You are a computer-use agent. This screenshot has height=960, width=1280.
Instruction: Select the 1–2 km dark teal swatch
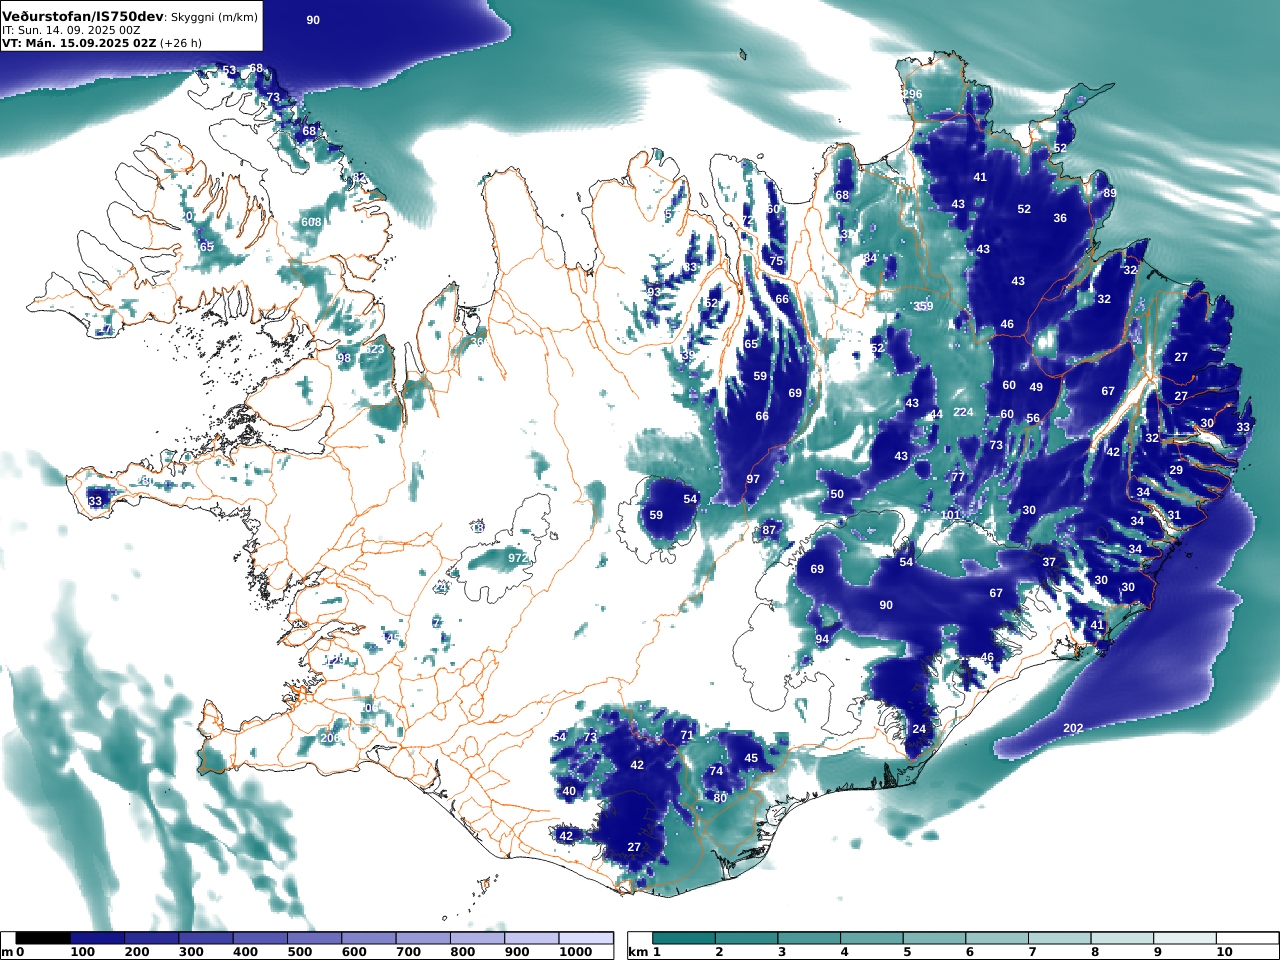coord(684,938)
